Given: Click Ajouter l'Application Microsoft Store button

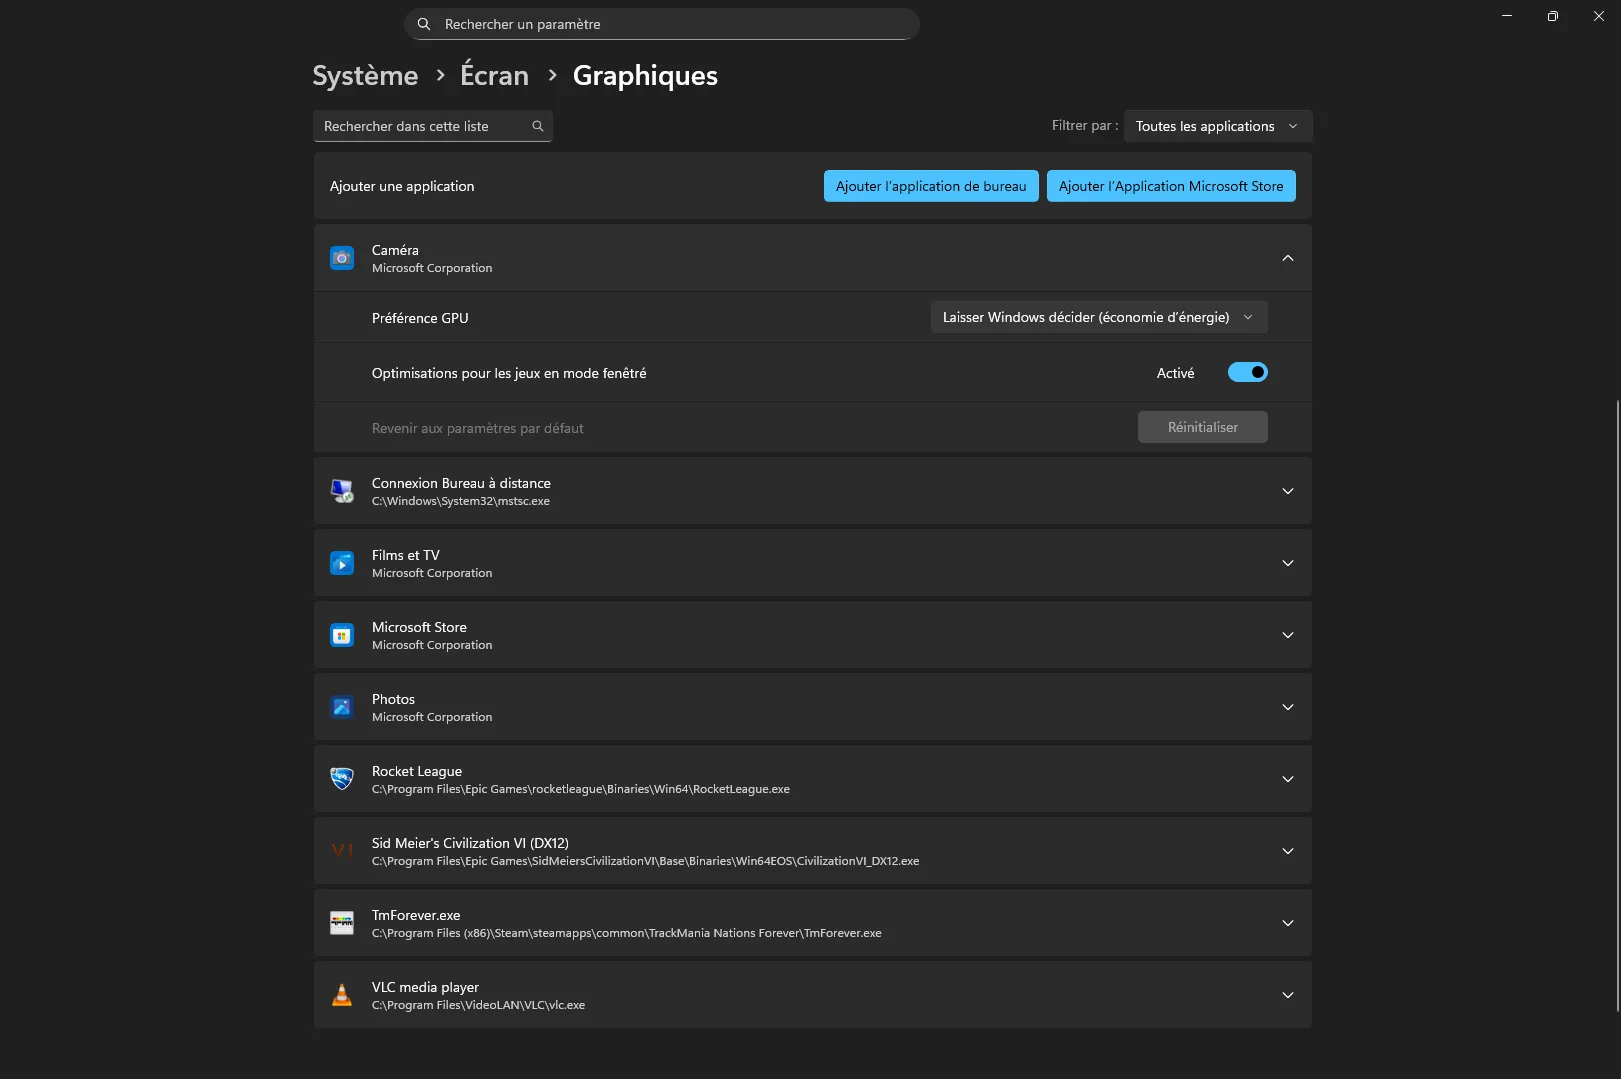Looking at the screenshot, I should (x=1170, y=186).
